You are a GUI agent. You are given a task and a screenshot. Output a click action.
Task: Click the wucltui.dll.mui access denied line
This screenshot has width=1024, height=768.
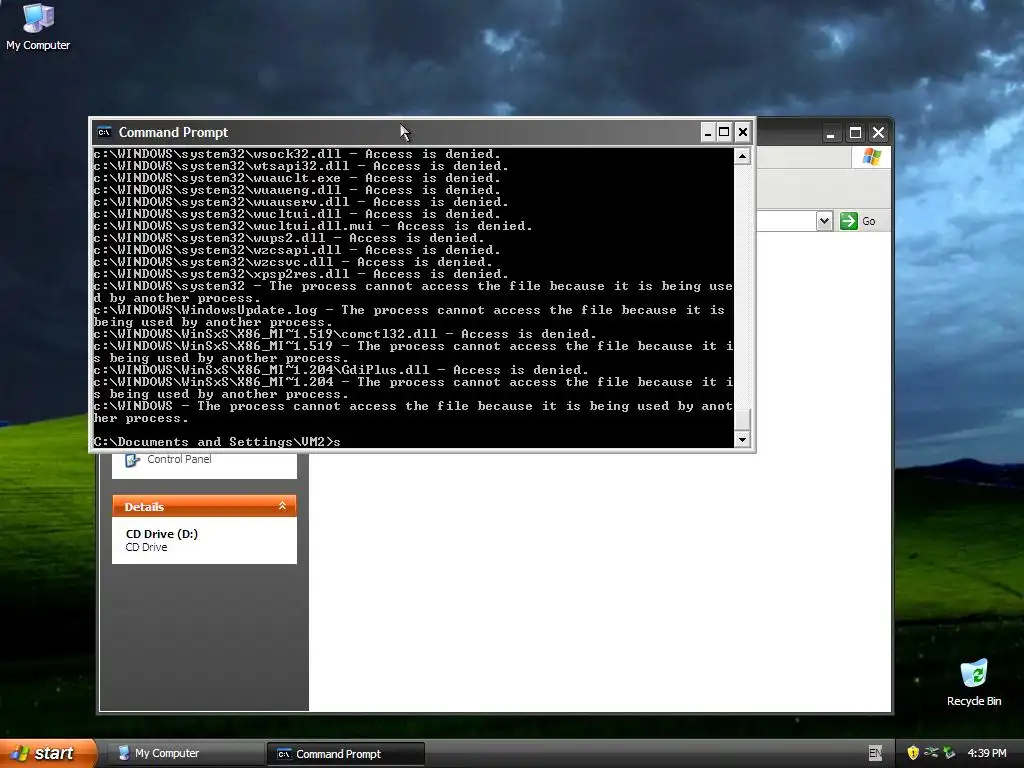click(313, 226)
